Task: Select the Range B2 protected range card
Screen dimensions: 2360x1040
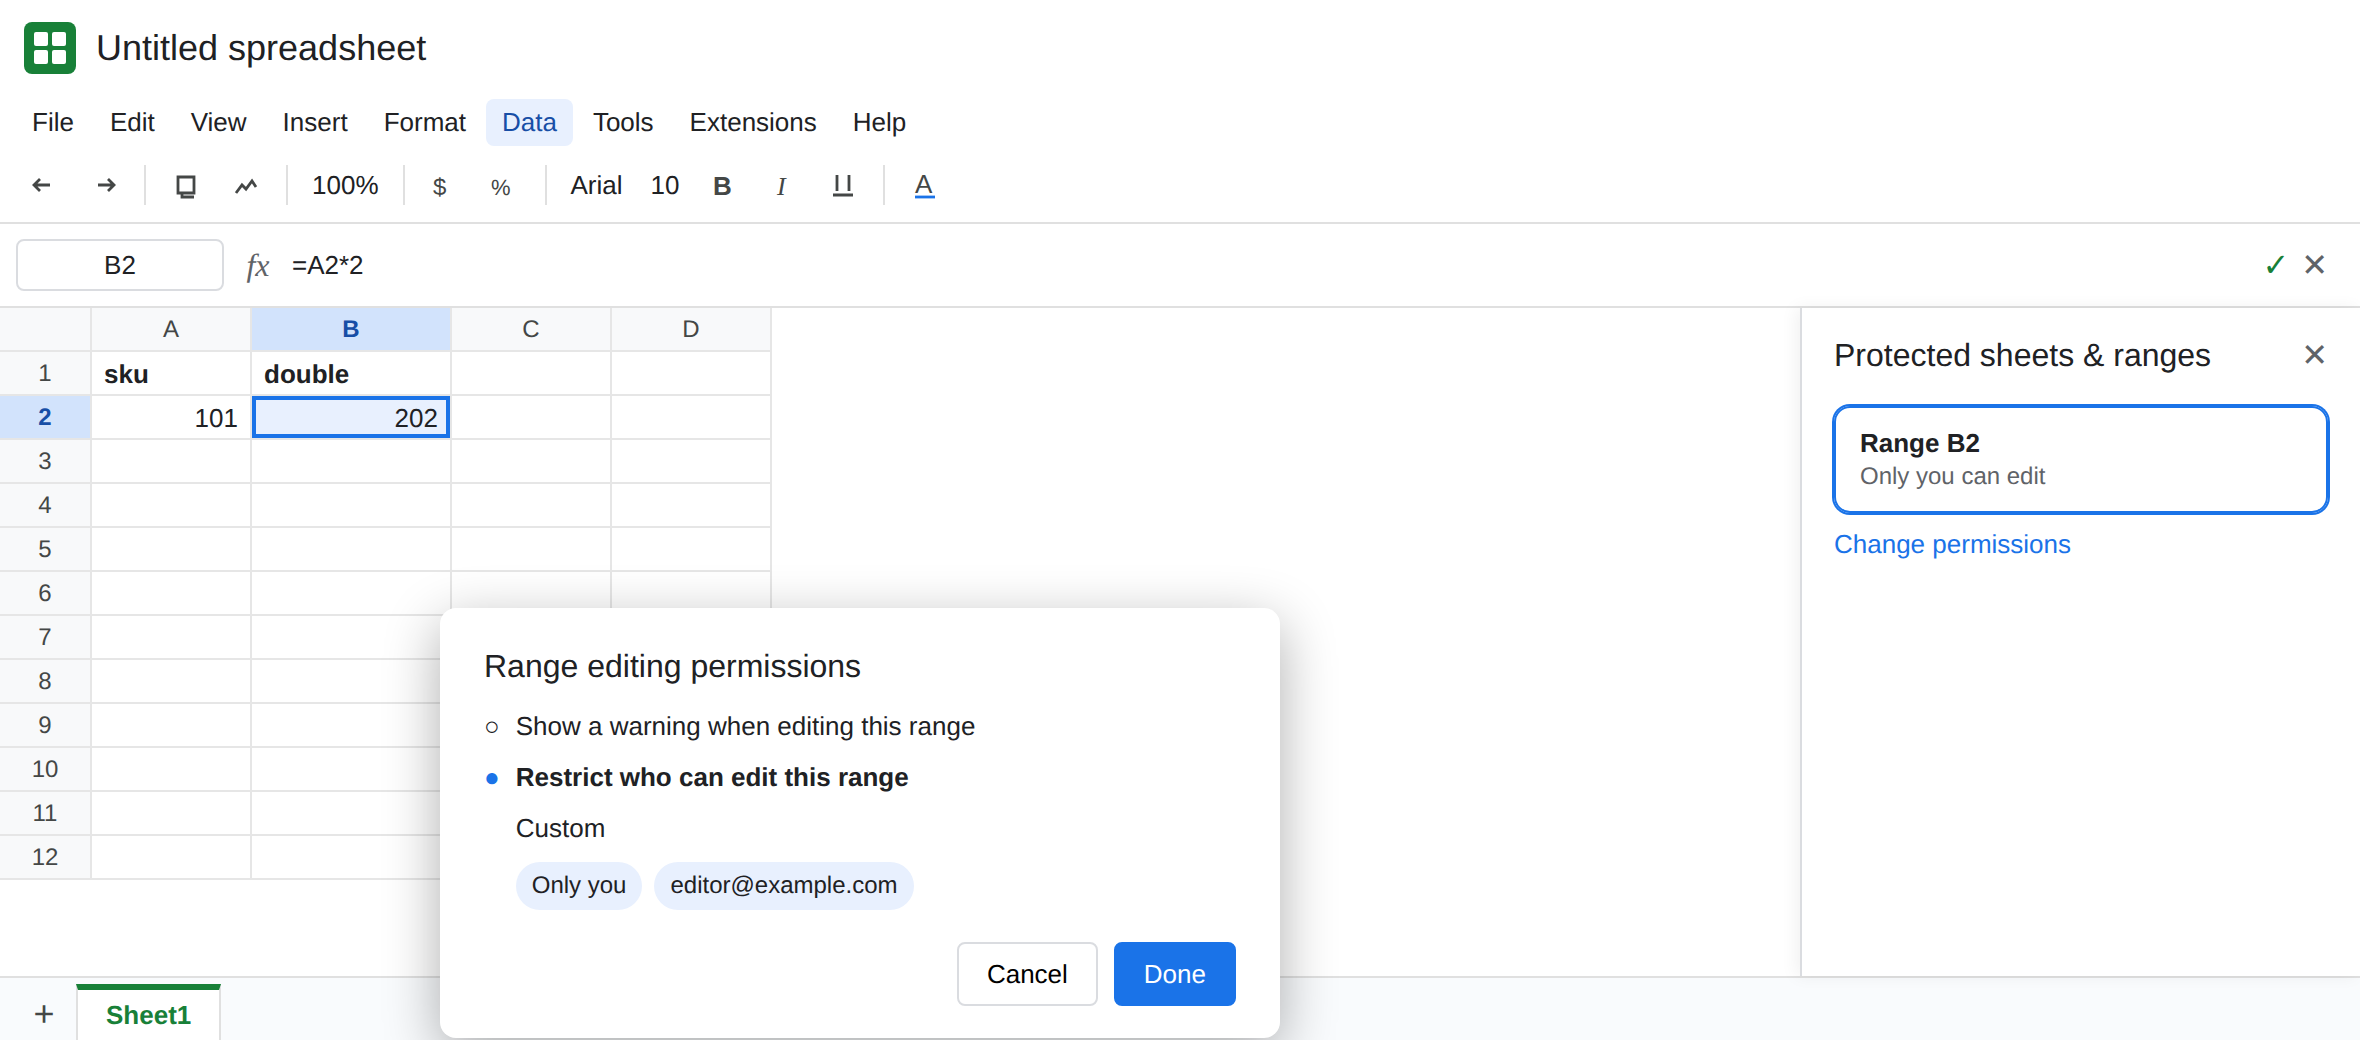Action: tap(2081, 460)
